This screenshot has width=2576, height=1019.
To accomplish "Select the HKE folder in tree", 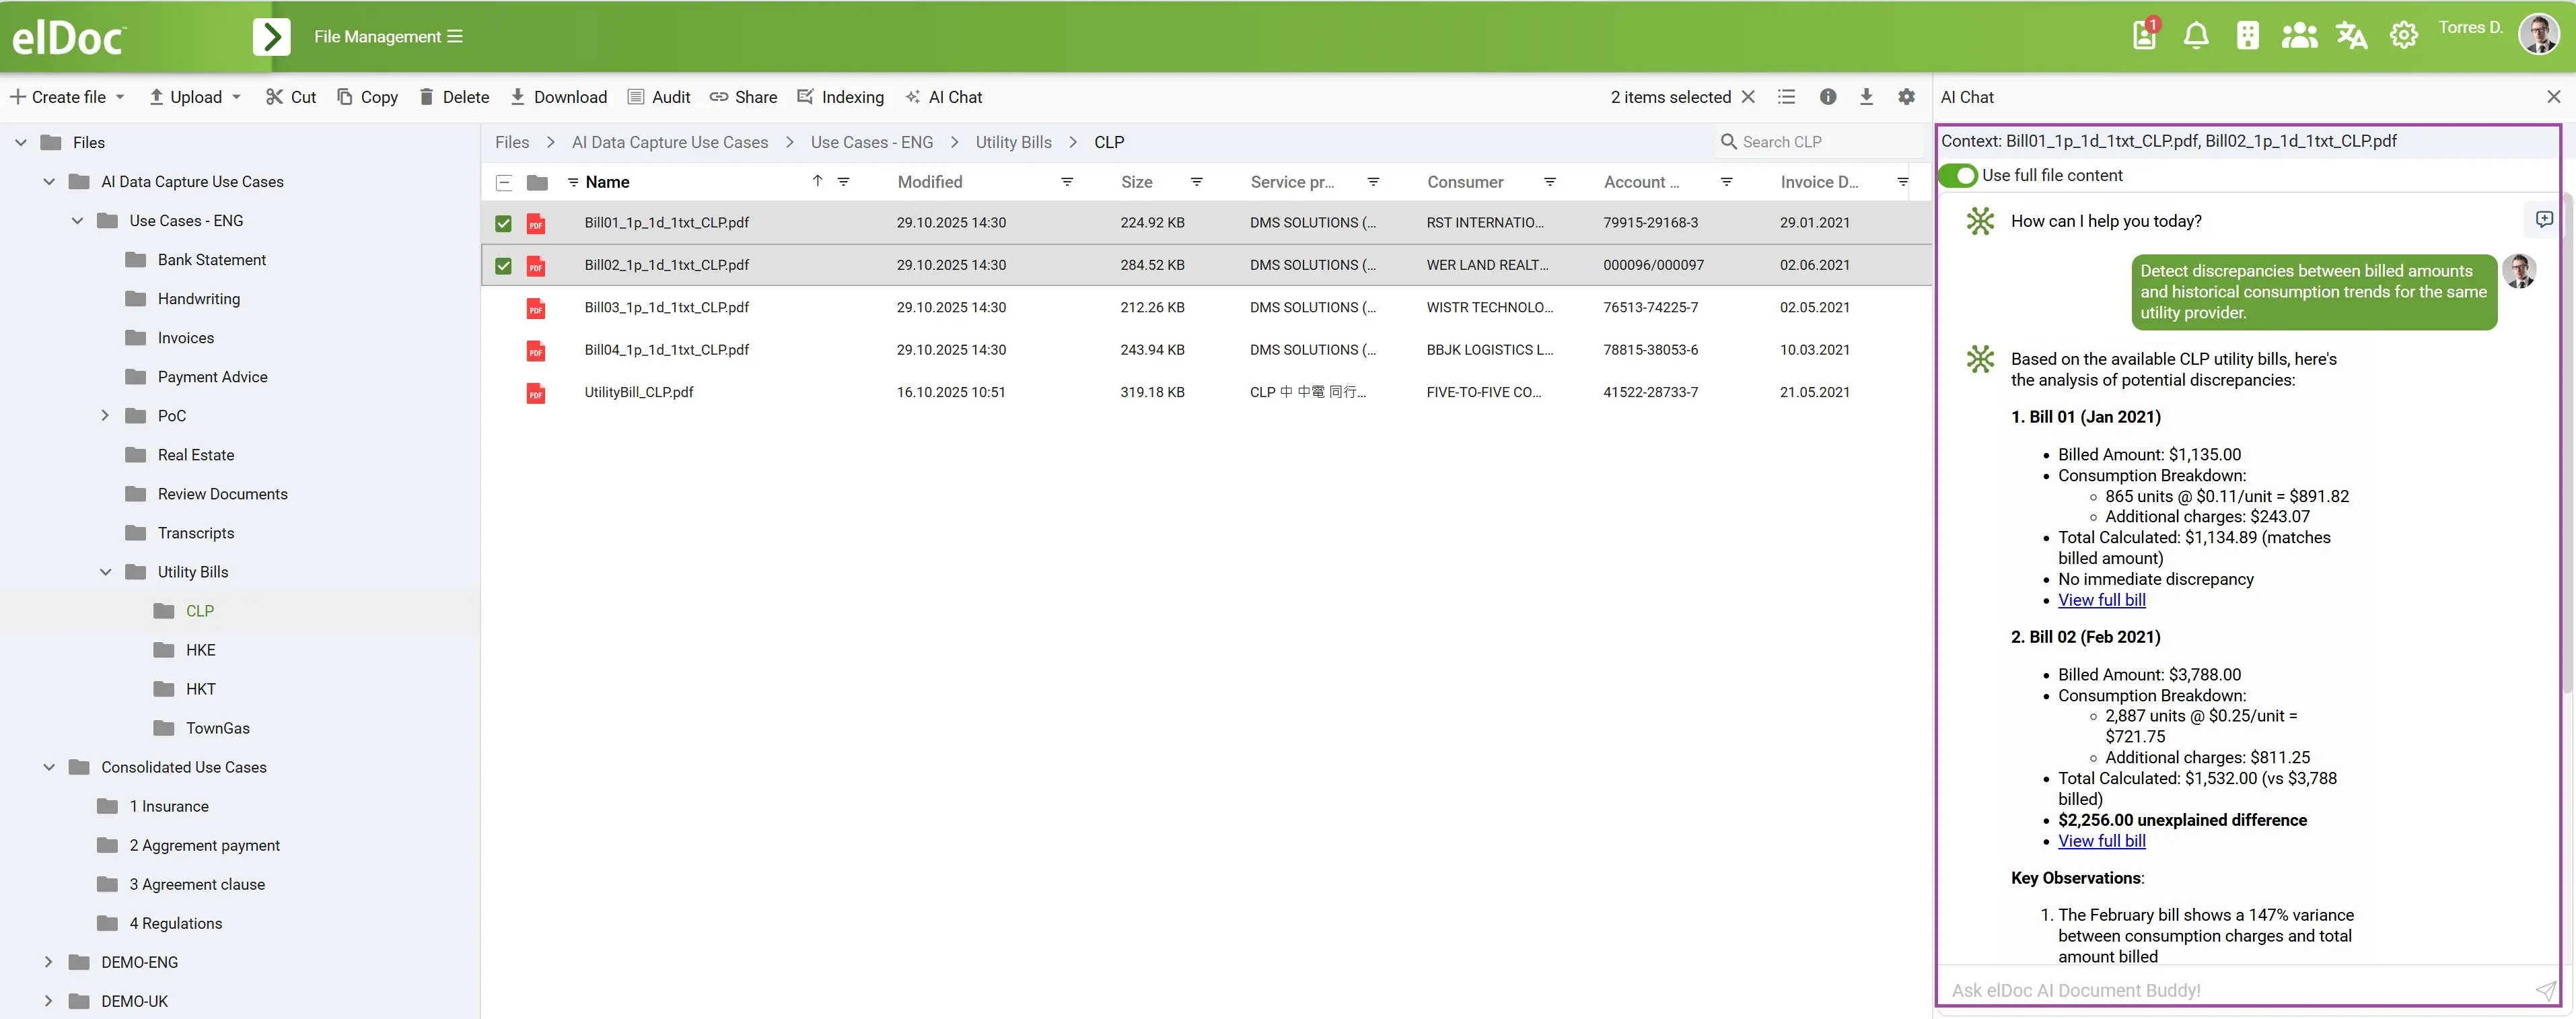I will coord(200,650).
